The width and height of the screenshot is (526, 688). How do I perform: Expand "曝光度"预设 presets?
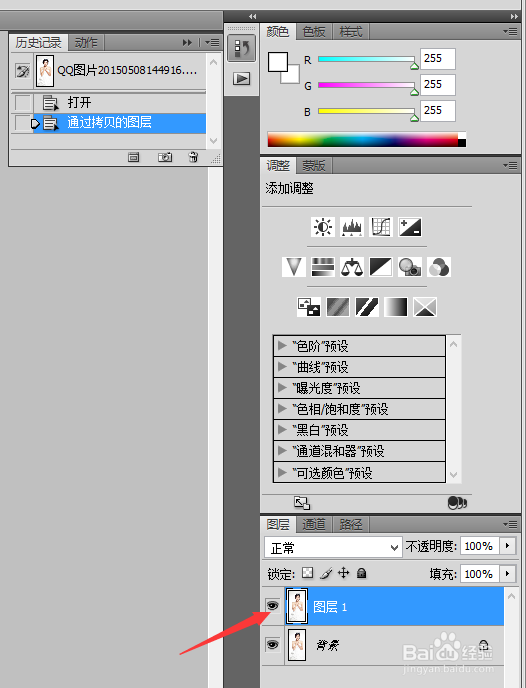(x=282, y=388)
